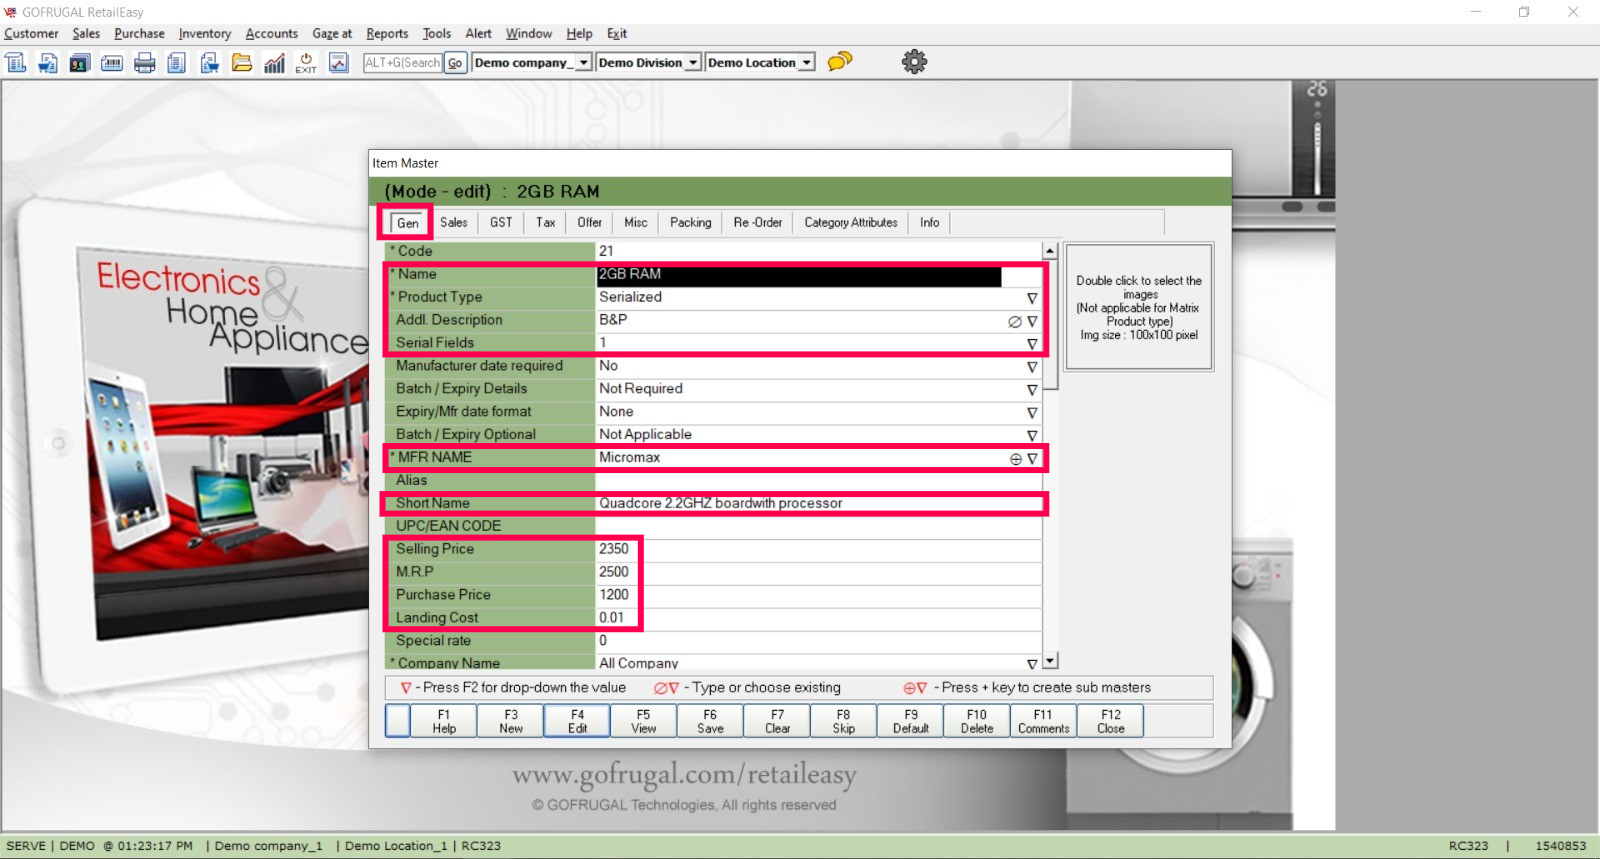The image size is (1600, 859).
Task: Click the ALT+G Search input box
Action: (x=402, y=63)
